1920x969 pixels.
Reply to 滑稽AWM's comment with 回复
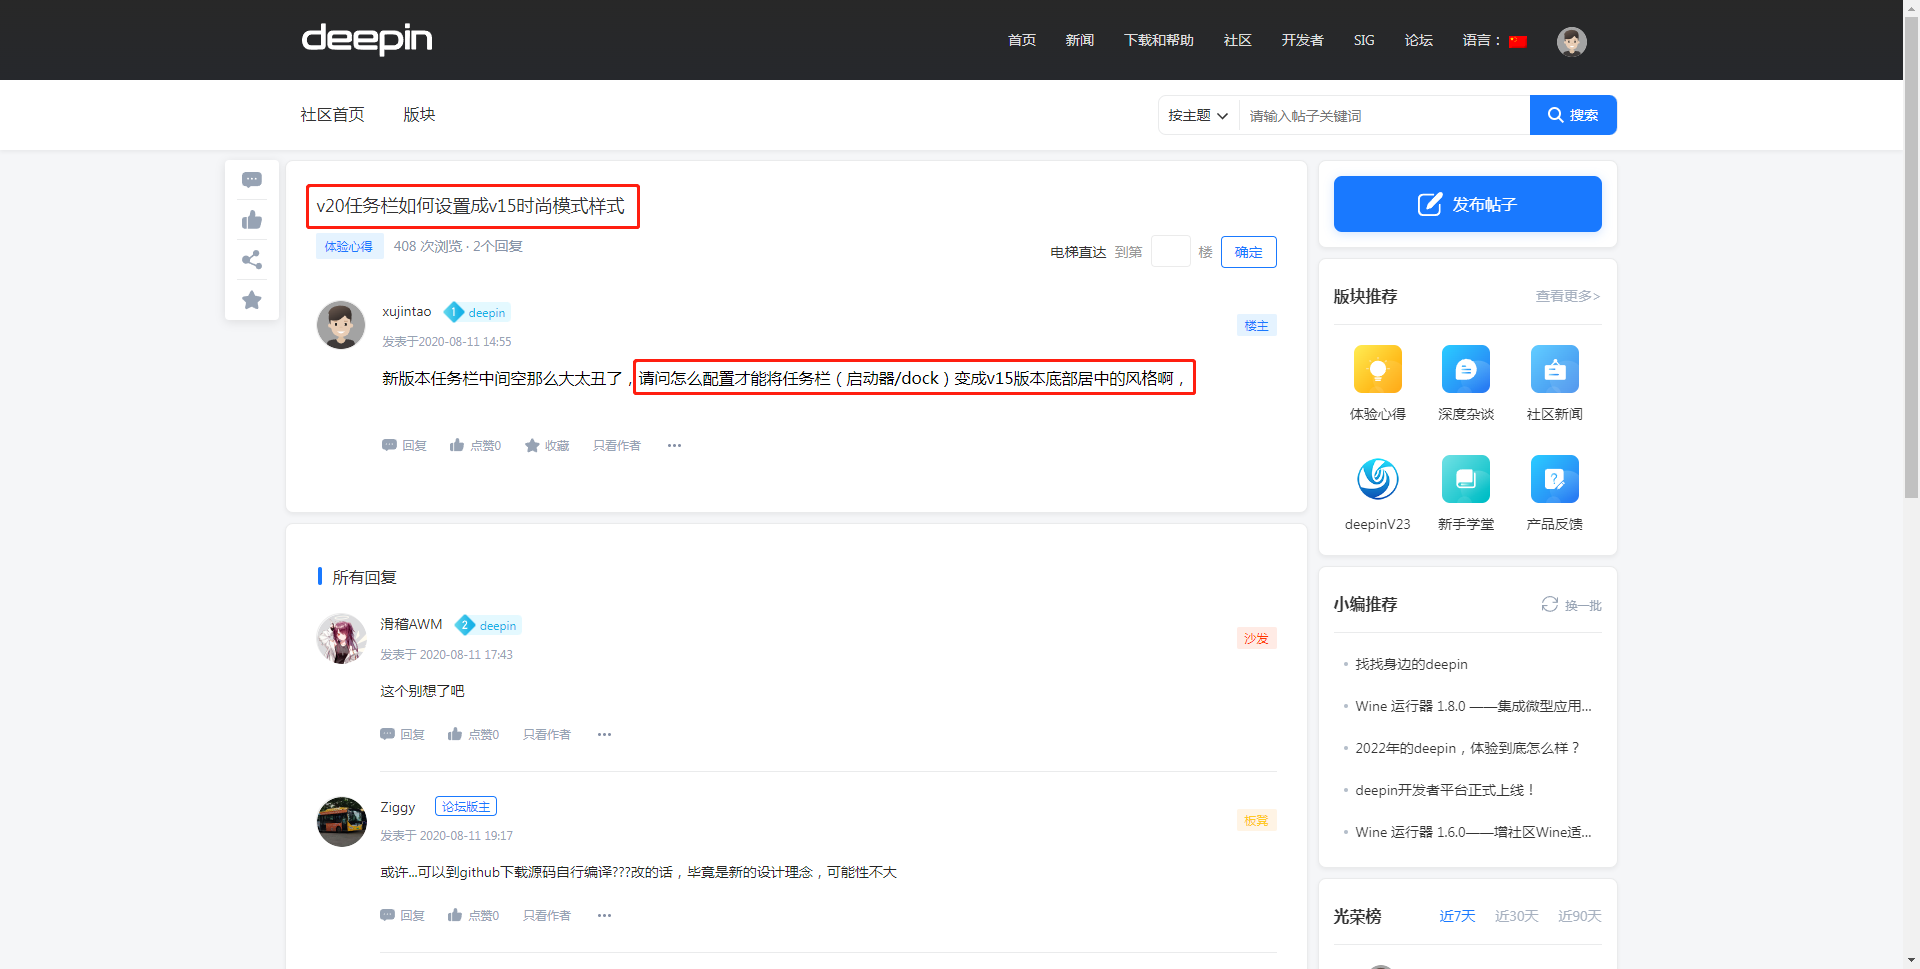click(402, 735)
